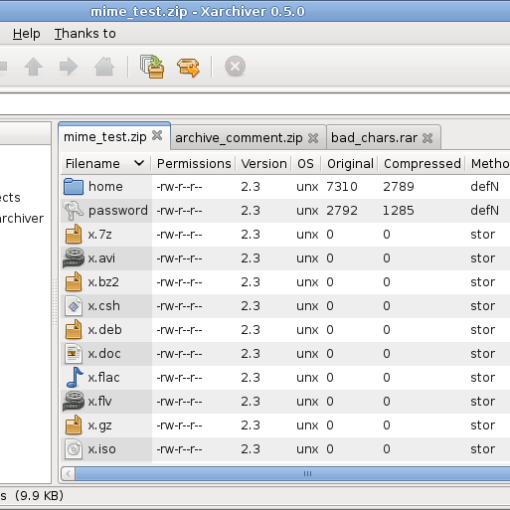Select the x.flac music note icon
510x510 pixels.
click(x=74, y=377)
